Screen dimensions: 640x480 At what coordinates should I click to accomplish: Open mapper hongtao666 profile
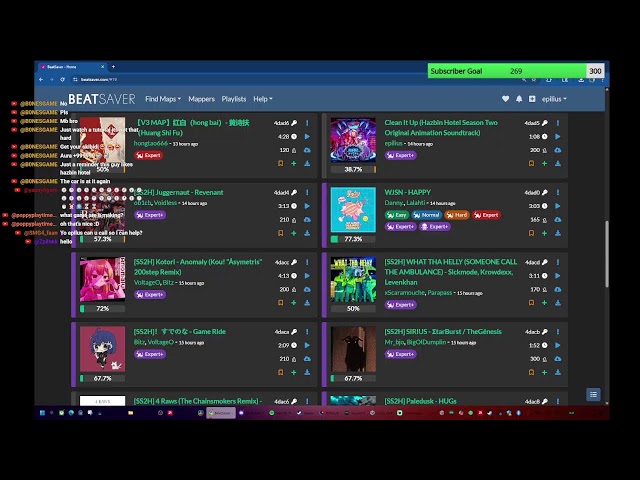(x=151, y=143)
